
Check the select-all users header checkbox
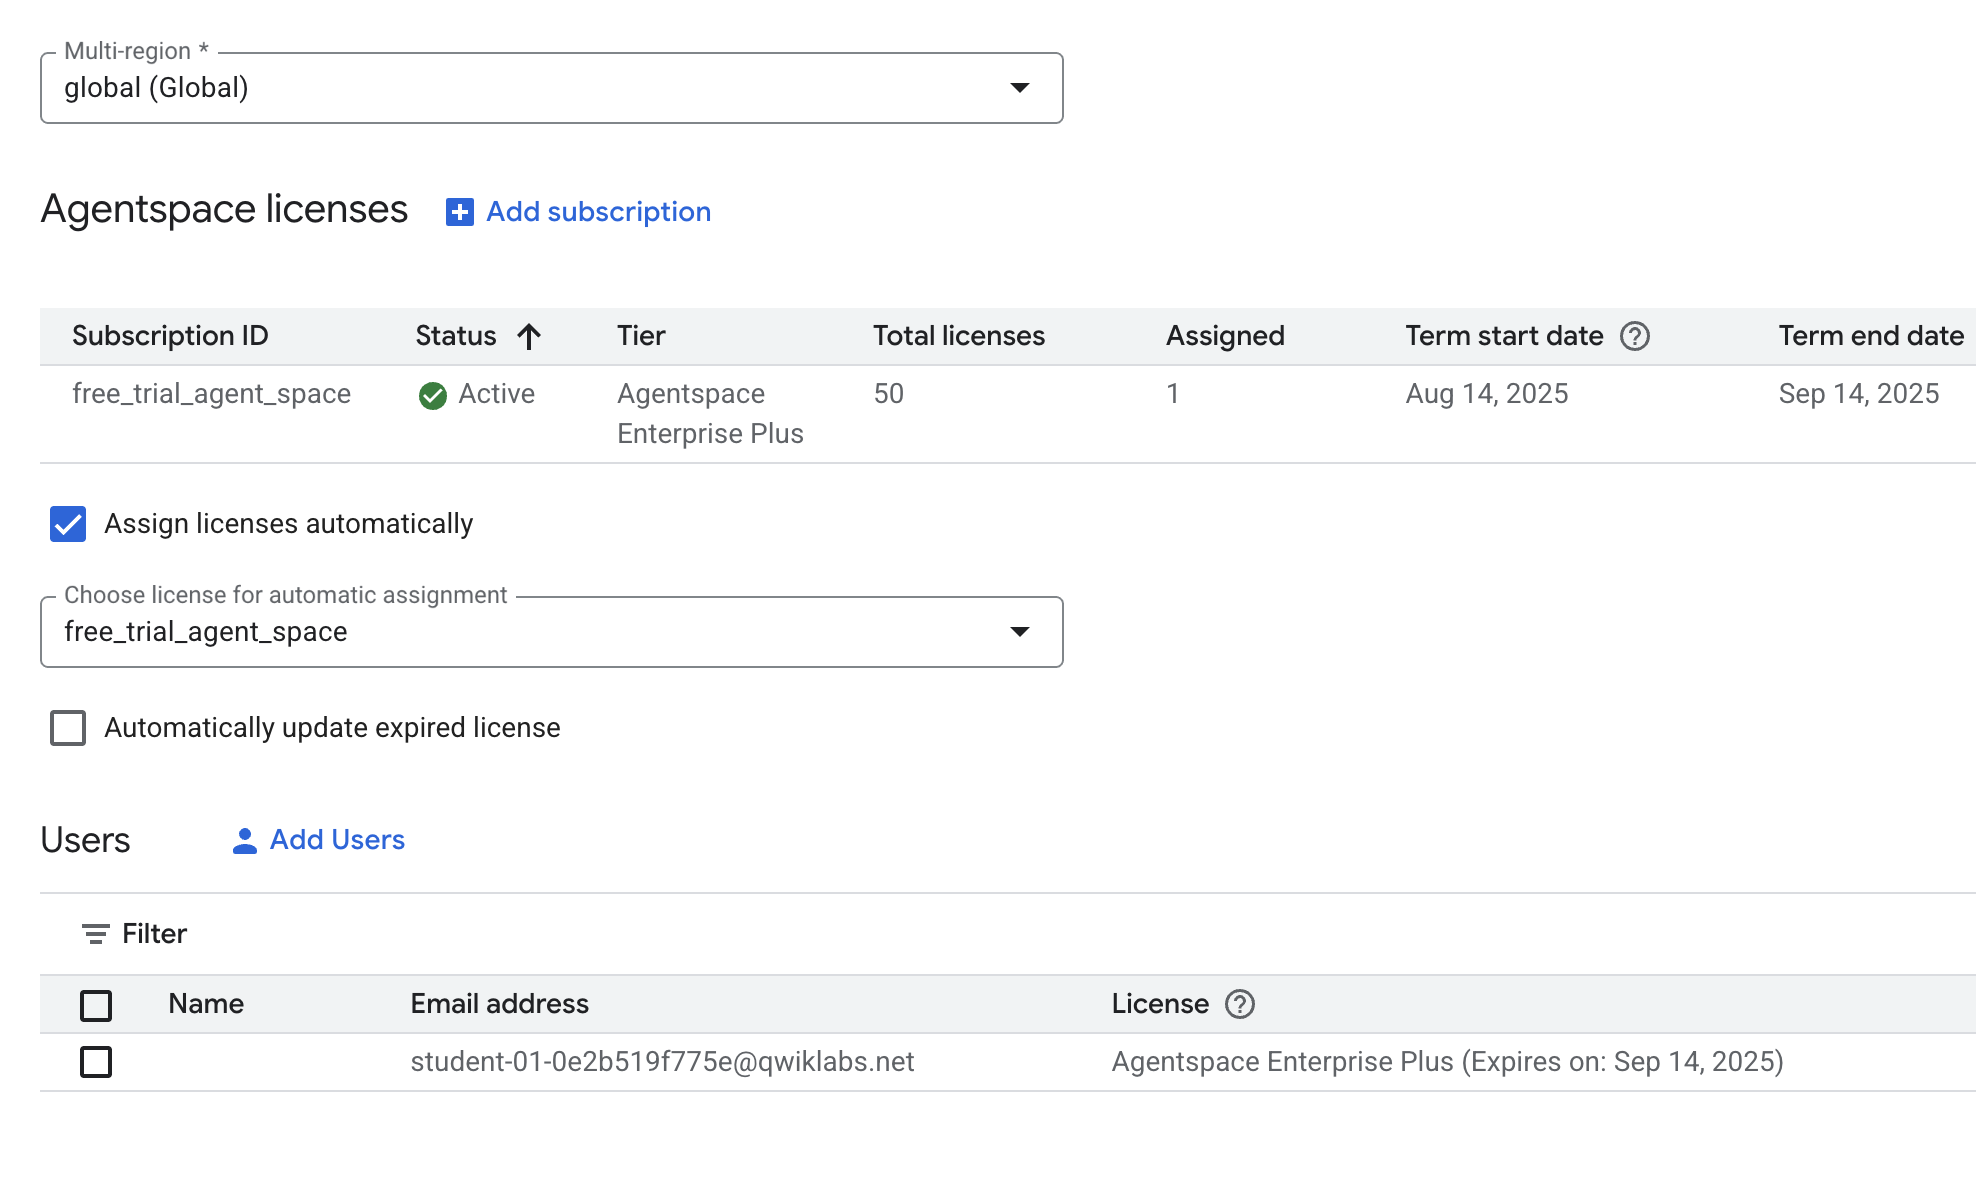[96, 1005]
